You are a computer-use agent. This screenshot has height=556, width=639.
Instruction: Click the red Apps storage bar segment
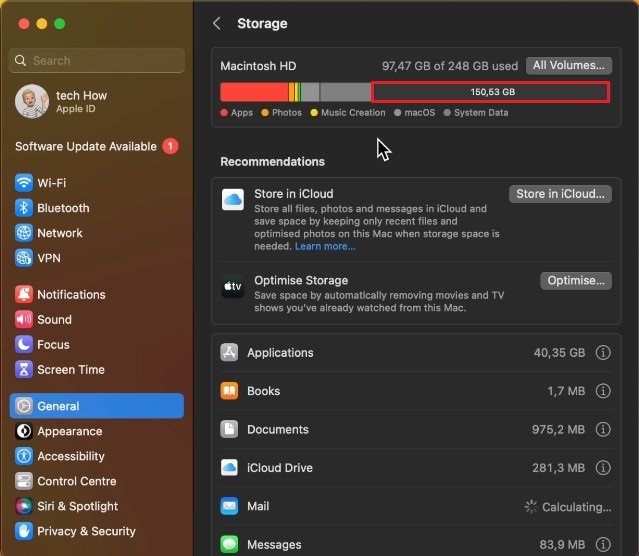pos(254,92)
